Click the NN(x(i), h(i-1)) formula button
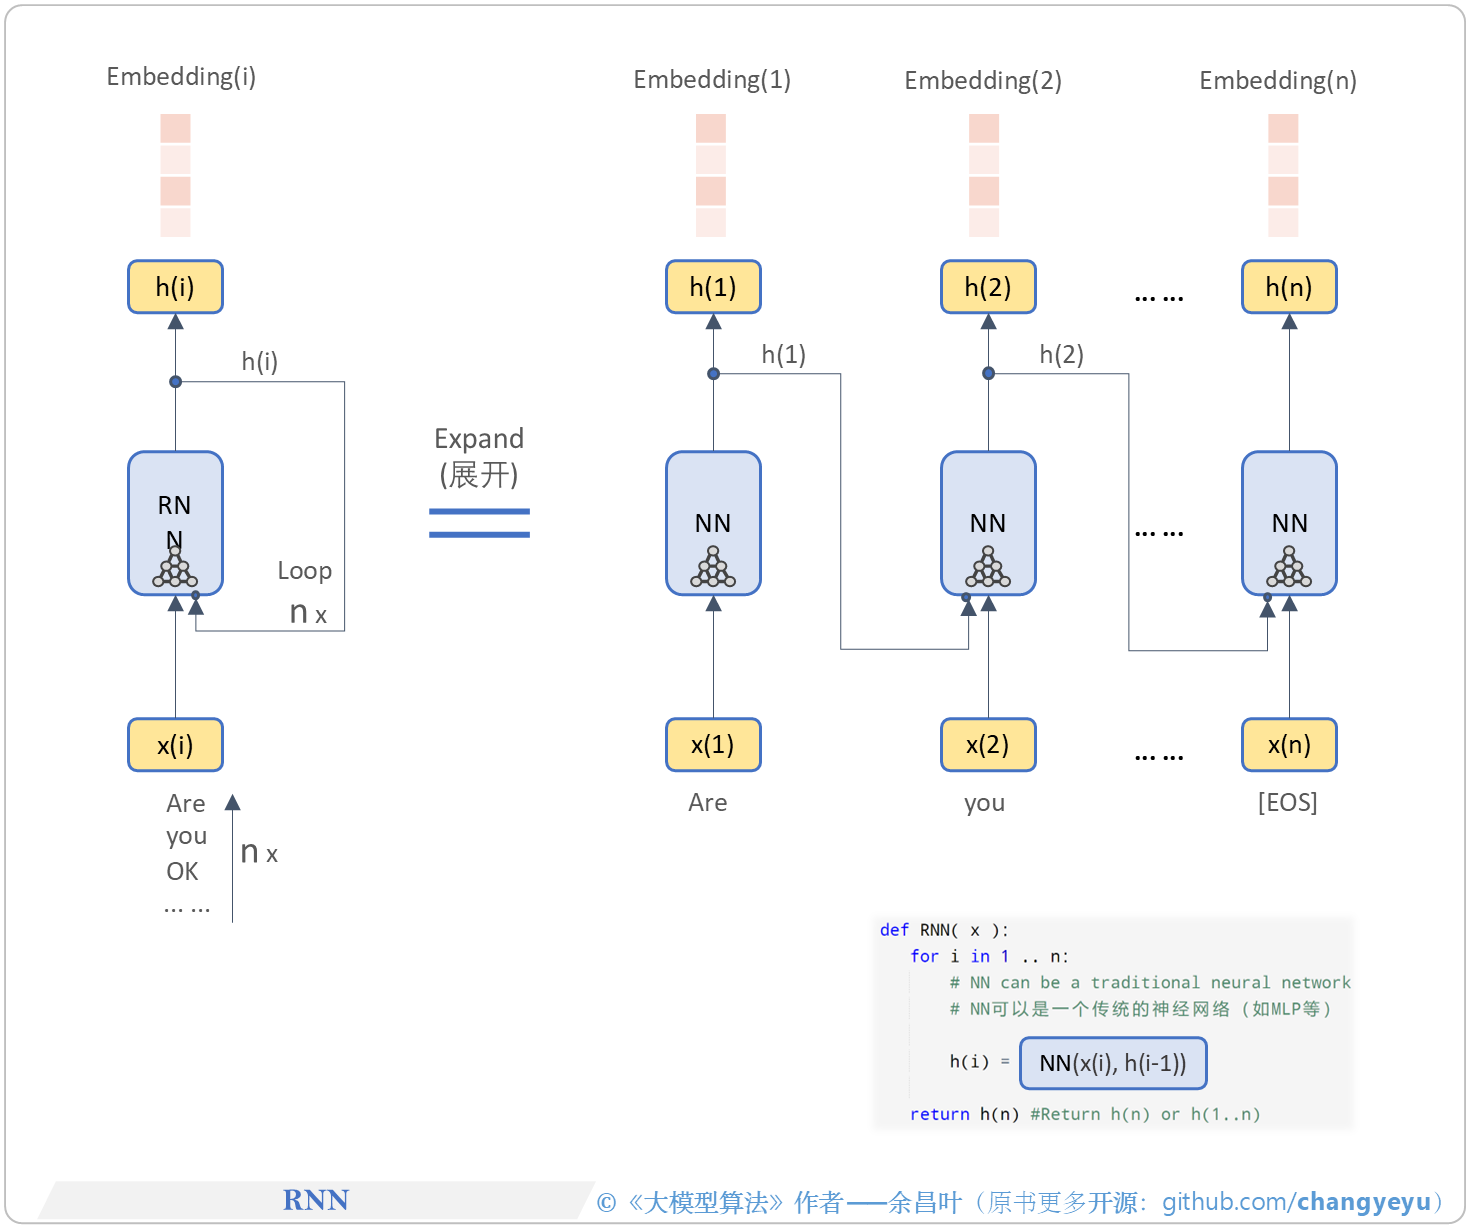The image size is (1470, 1227). pos(1112,1063)
